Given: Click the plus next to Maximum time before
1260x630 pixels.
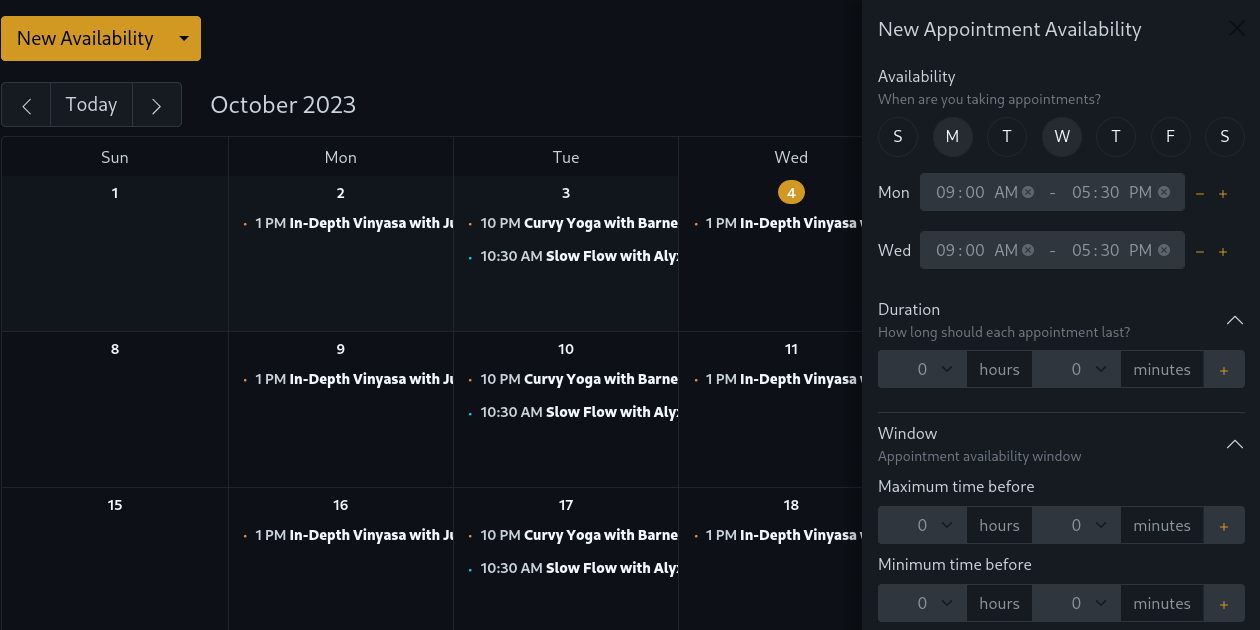Looking at the screenshot, I should coord(1224,525).
